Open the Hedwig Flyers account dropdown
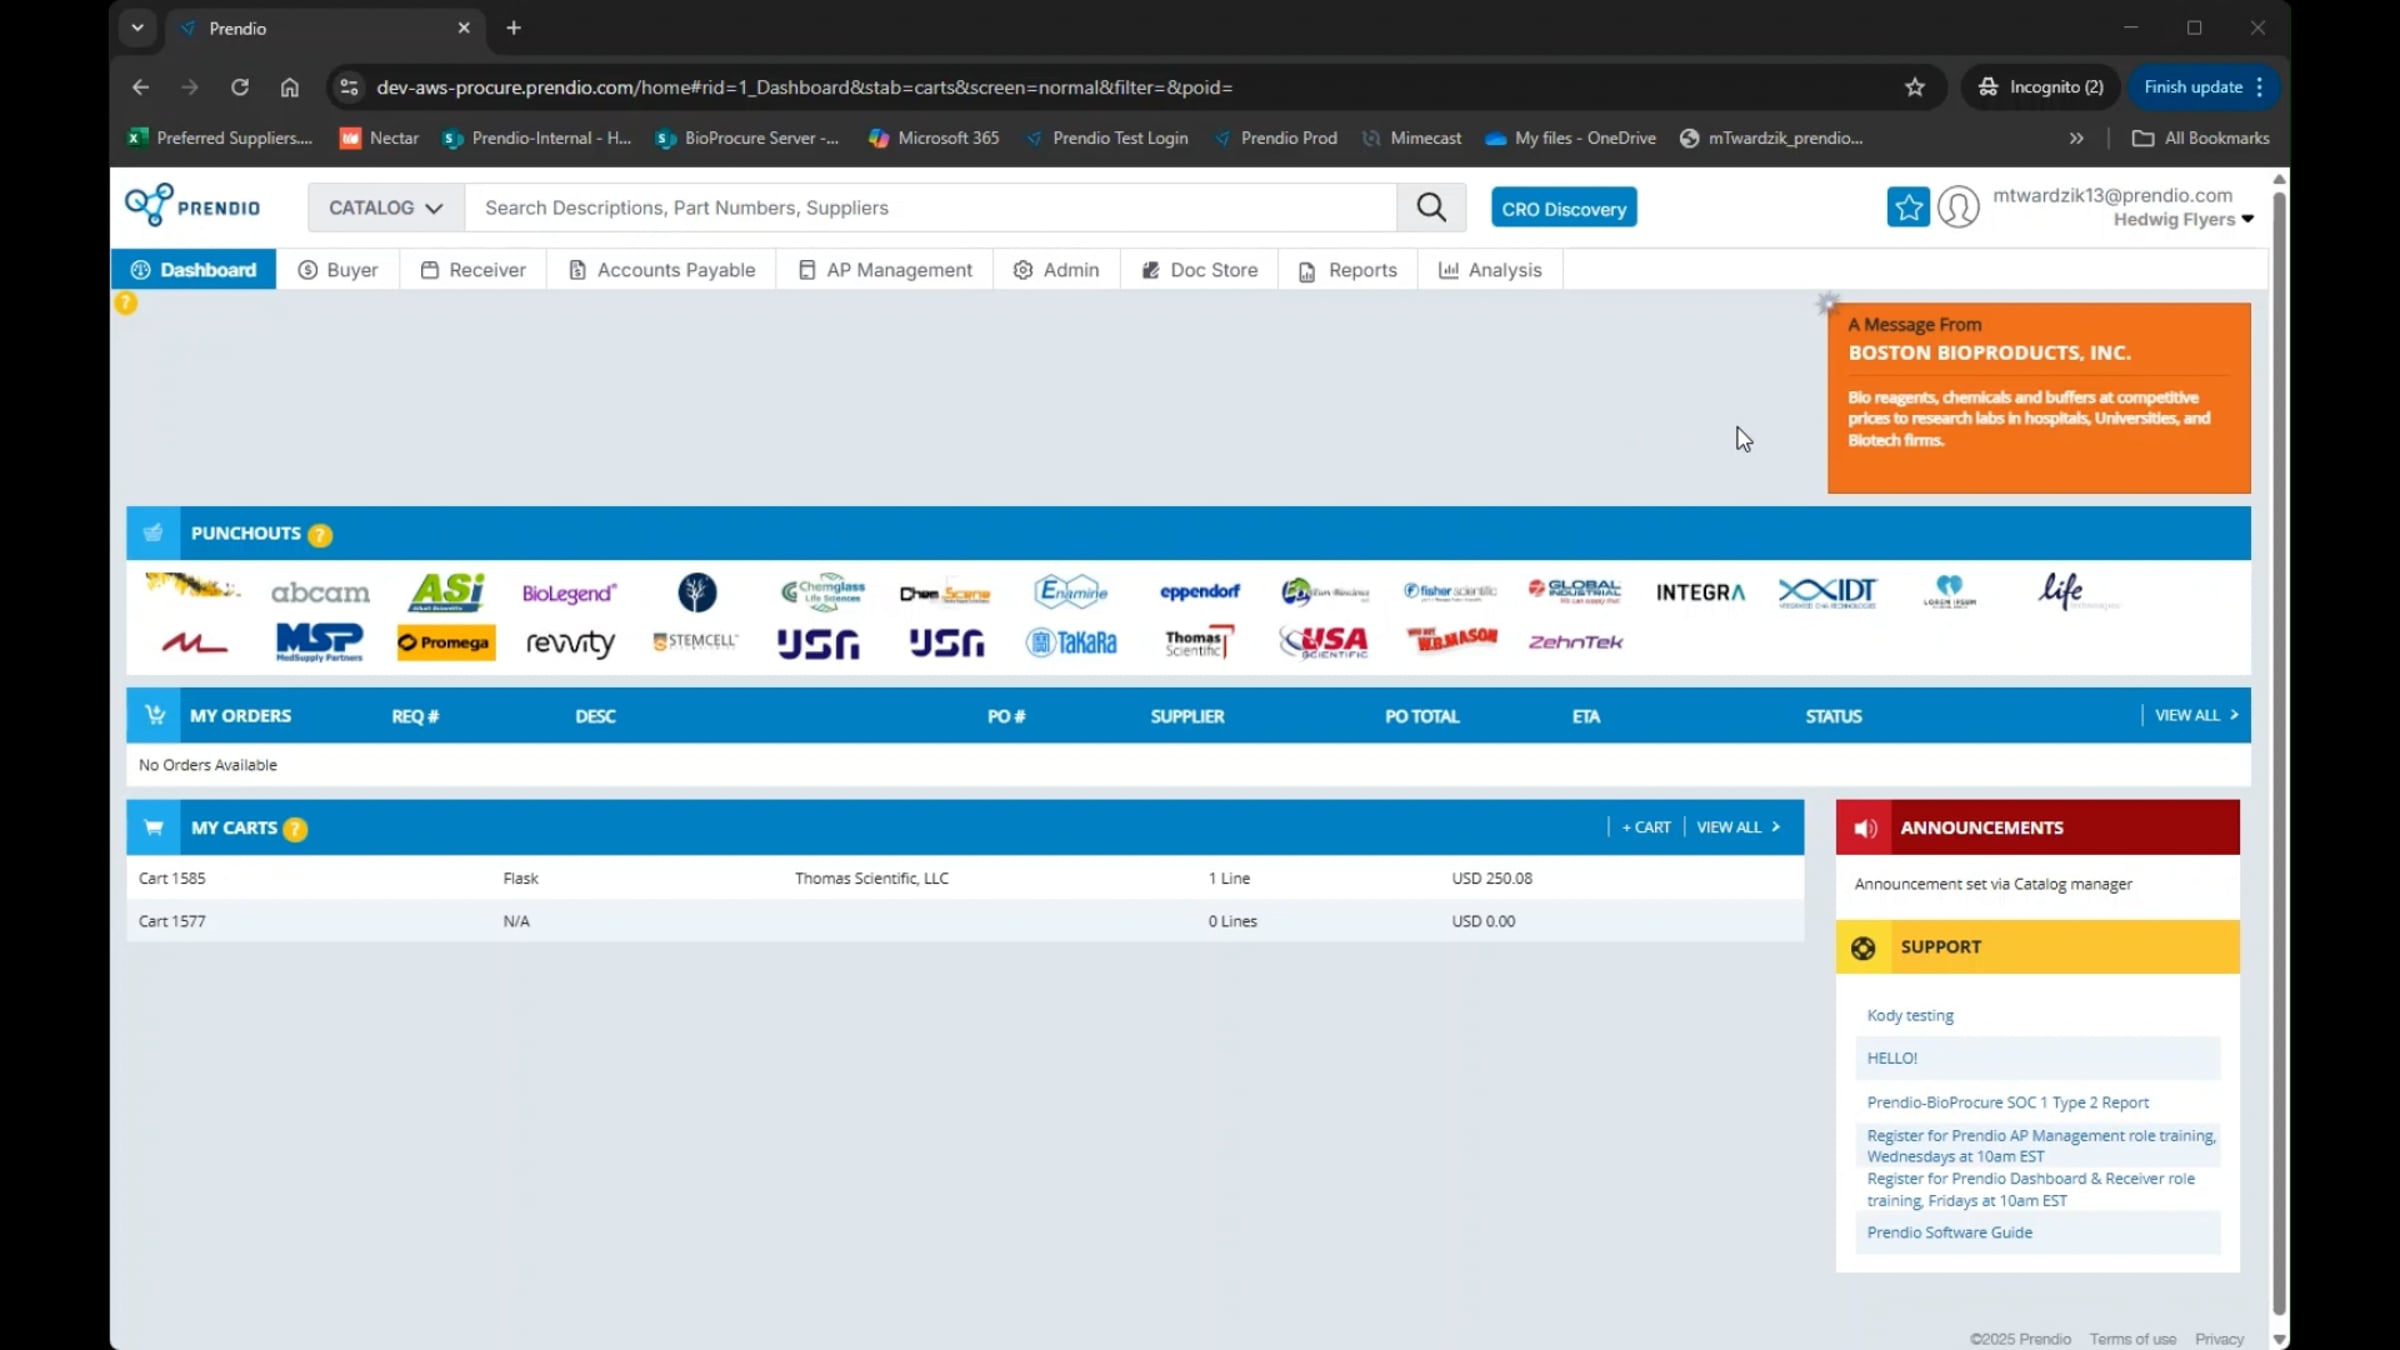 coord(2183,220)
